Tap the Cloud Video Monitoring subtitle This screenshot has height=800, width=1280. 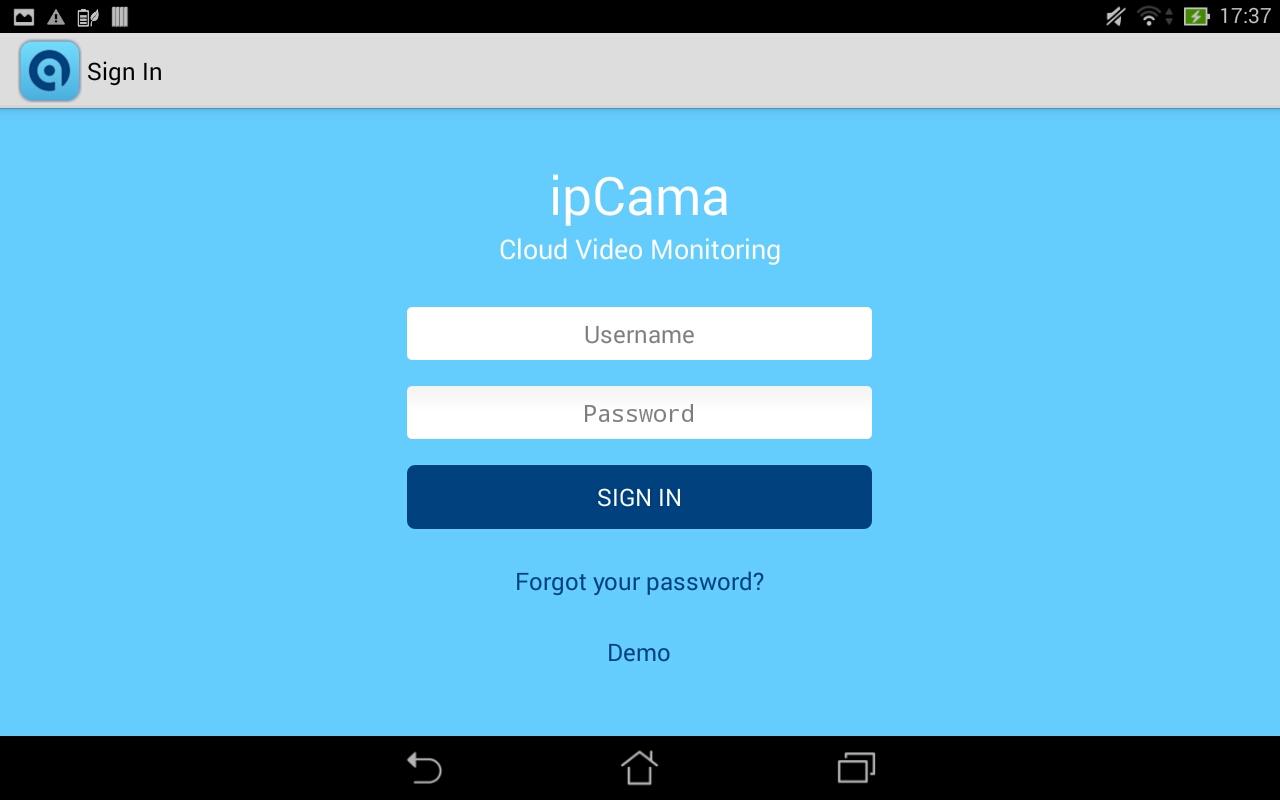(x=639, y=250)
